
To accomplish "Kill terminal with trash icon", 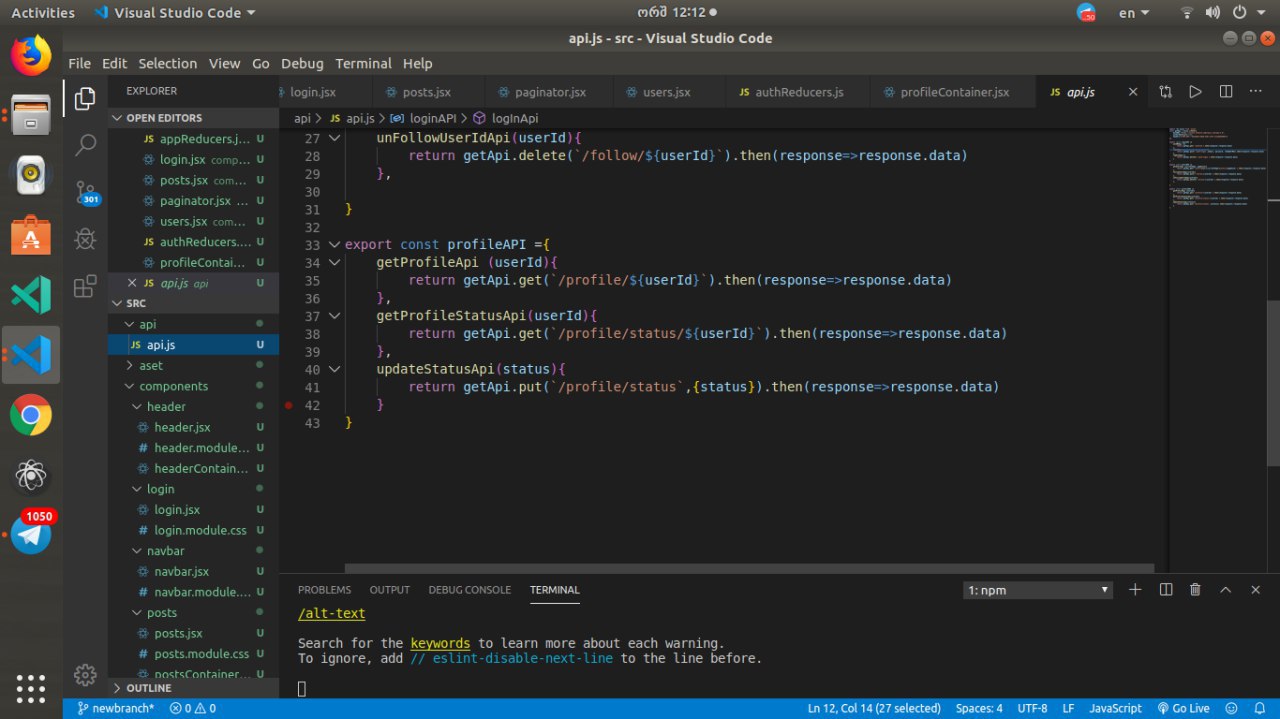I will (1195, 590).
